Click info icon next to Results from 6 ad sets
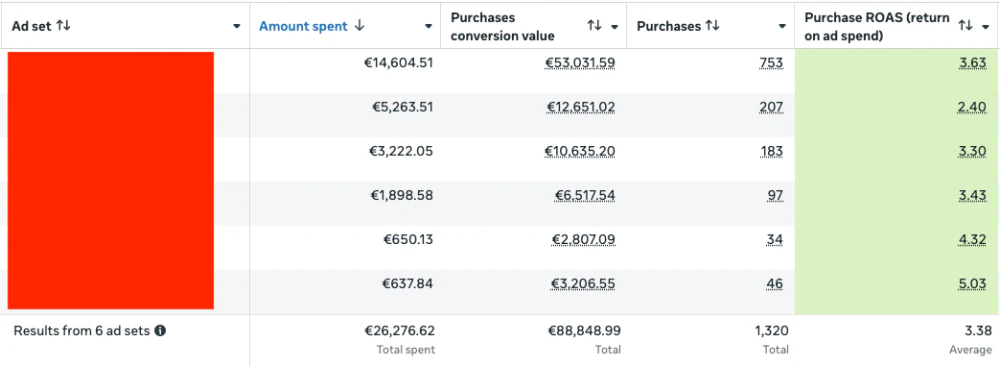Screen dimensions: 1000x366 (160, 330)
